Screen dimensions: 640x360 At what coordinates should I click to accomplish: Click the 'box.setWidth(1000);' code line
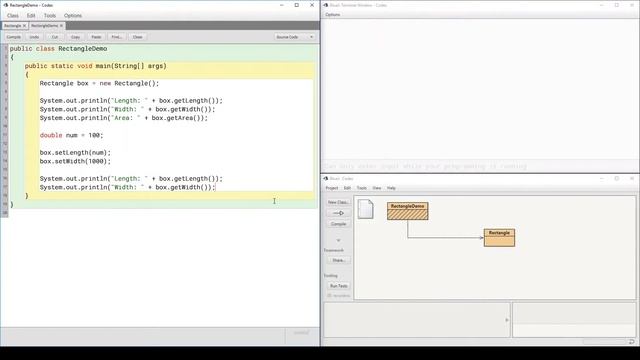(x=75, y=161)
